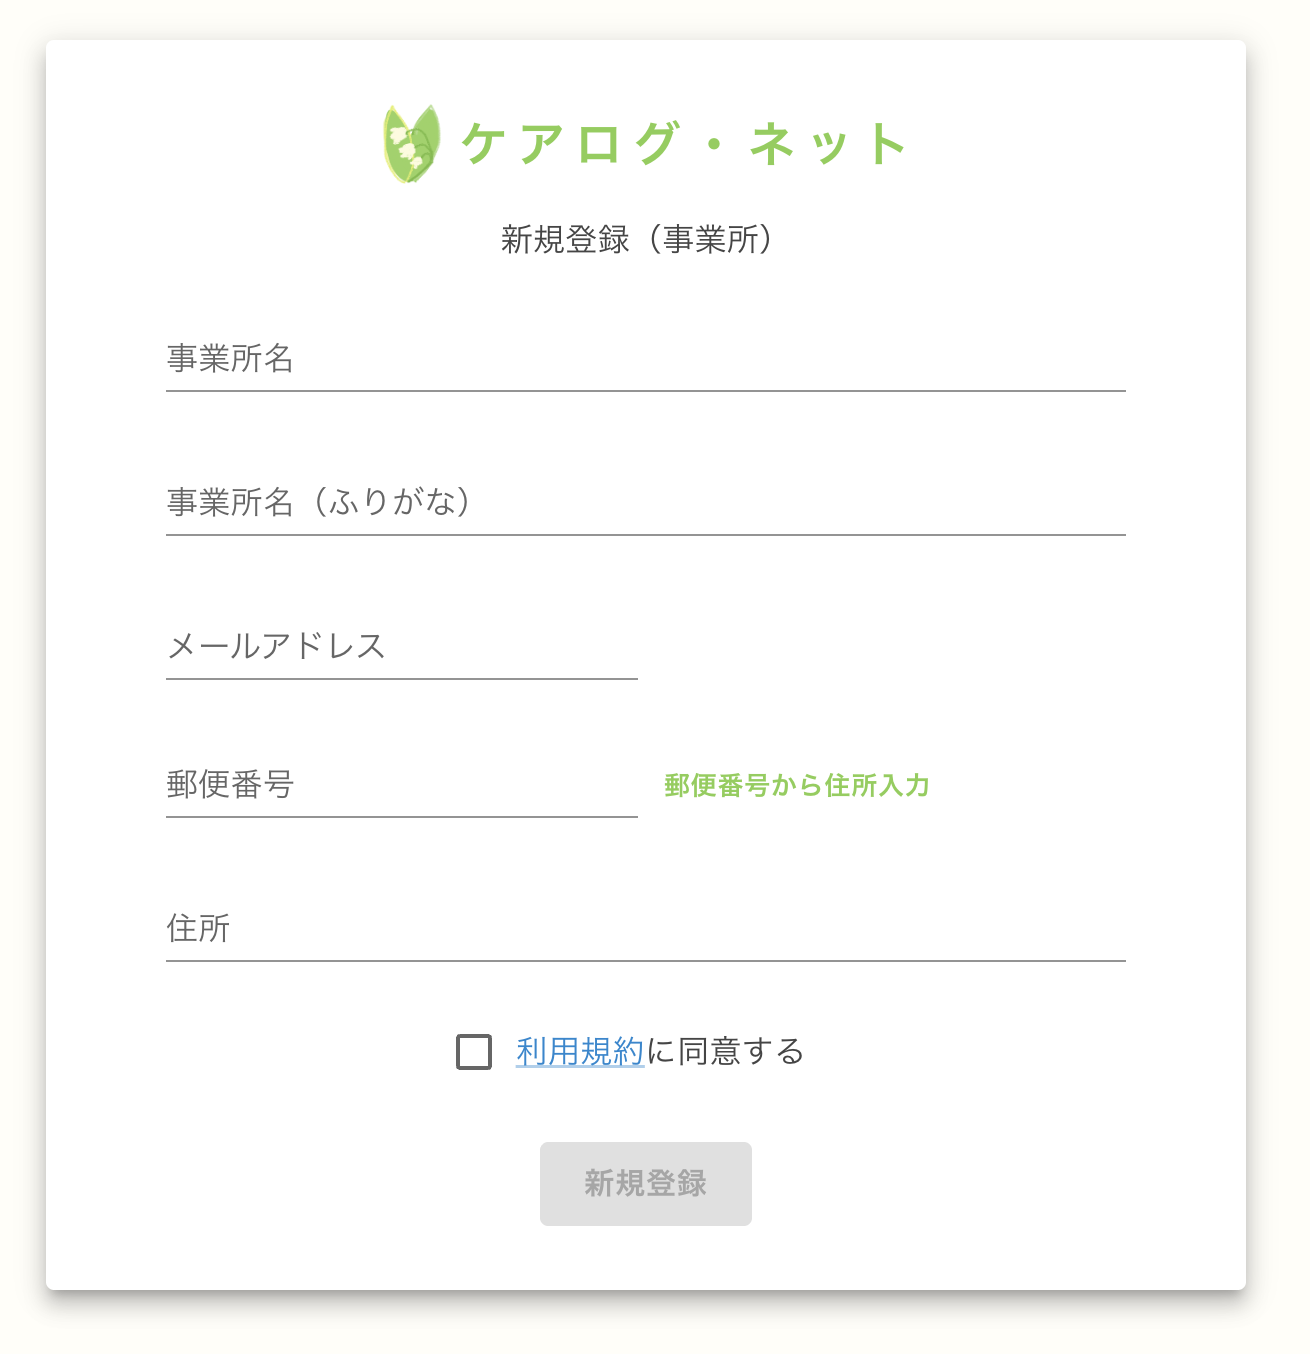The height and width of the screenshot is (1354, 1310).
Task: Tap the green address lookup helper text
Action: (797, 787)
